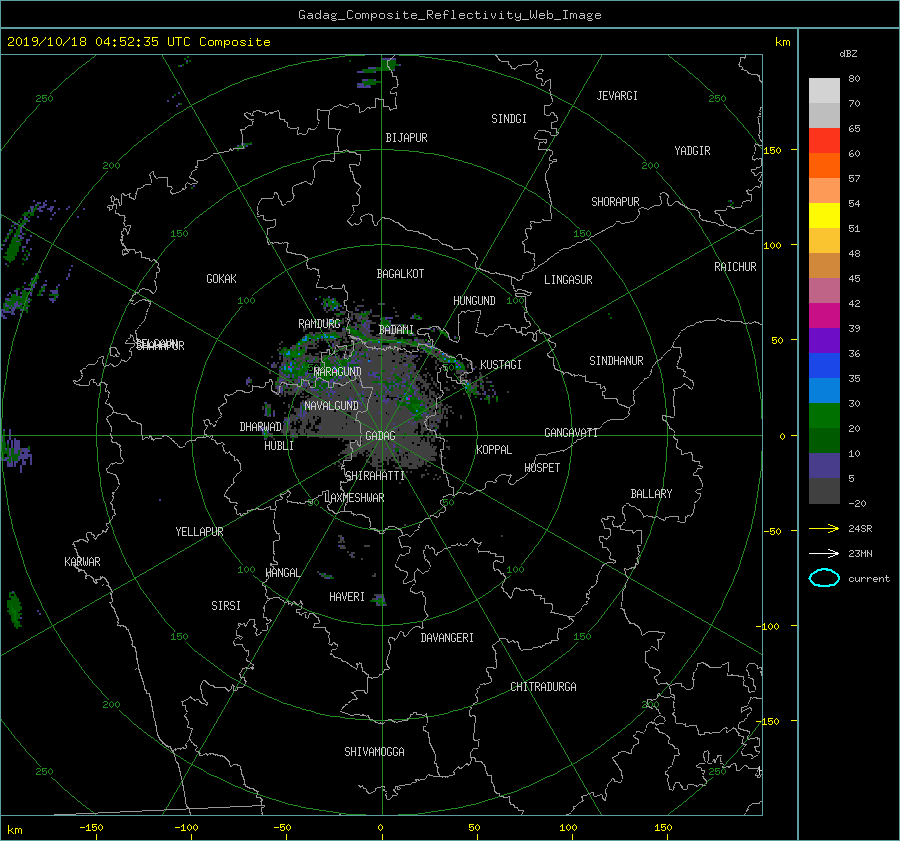Click the NAVALGUND city label
900x841 pixels.
pos(331,406)
